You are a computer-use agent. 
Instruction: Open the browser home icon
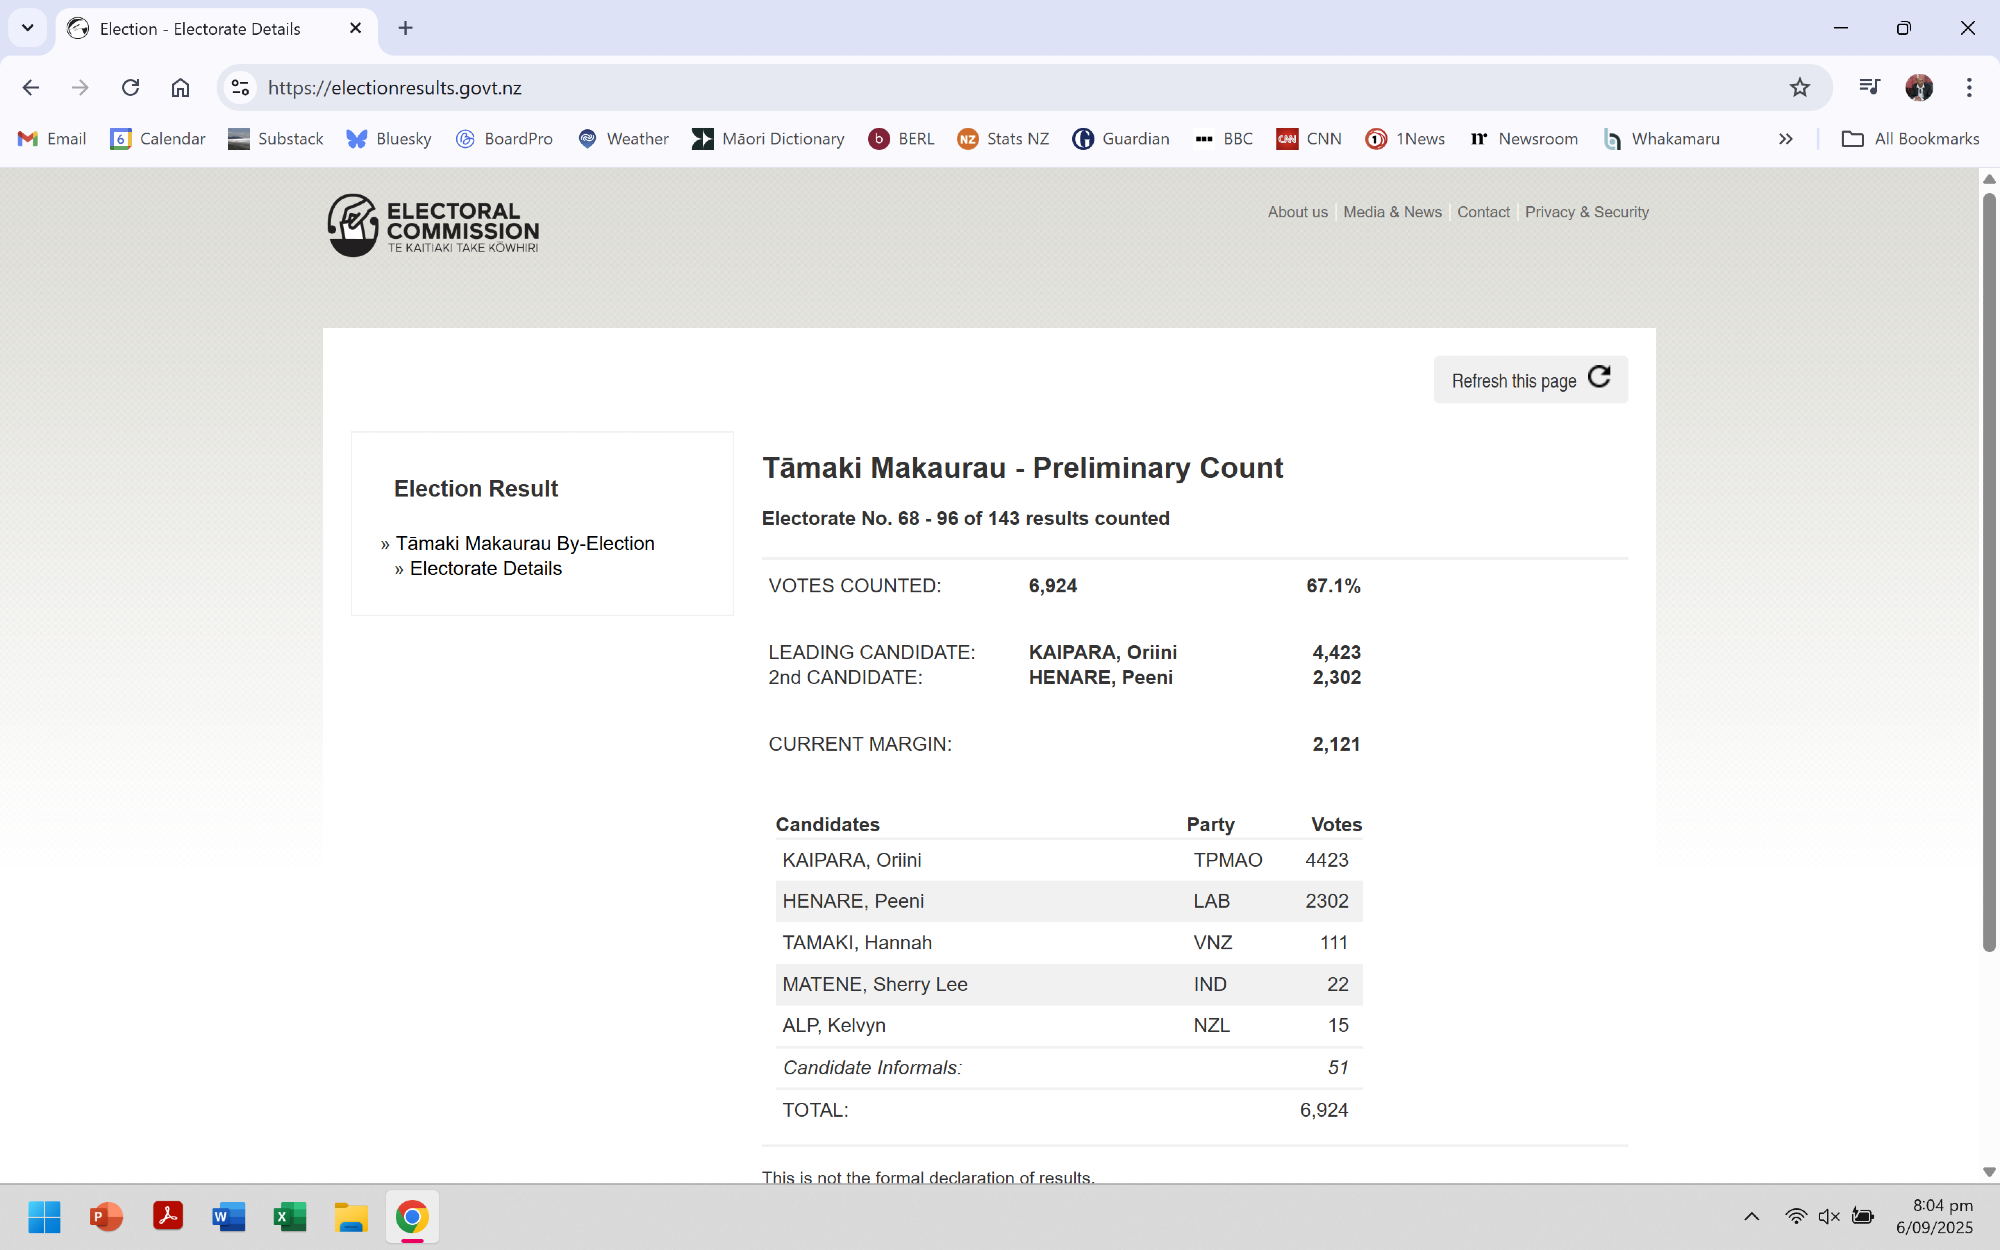tap(180, 88)
